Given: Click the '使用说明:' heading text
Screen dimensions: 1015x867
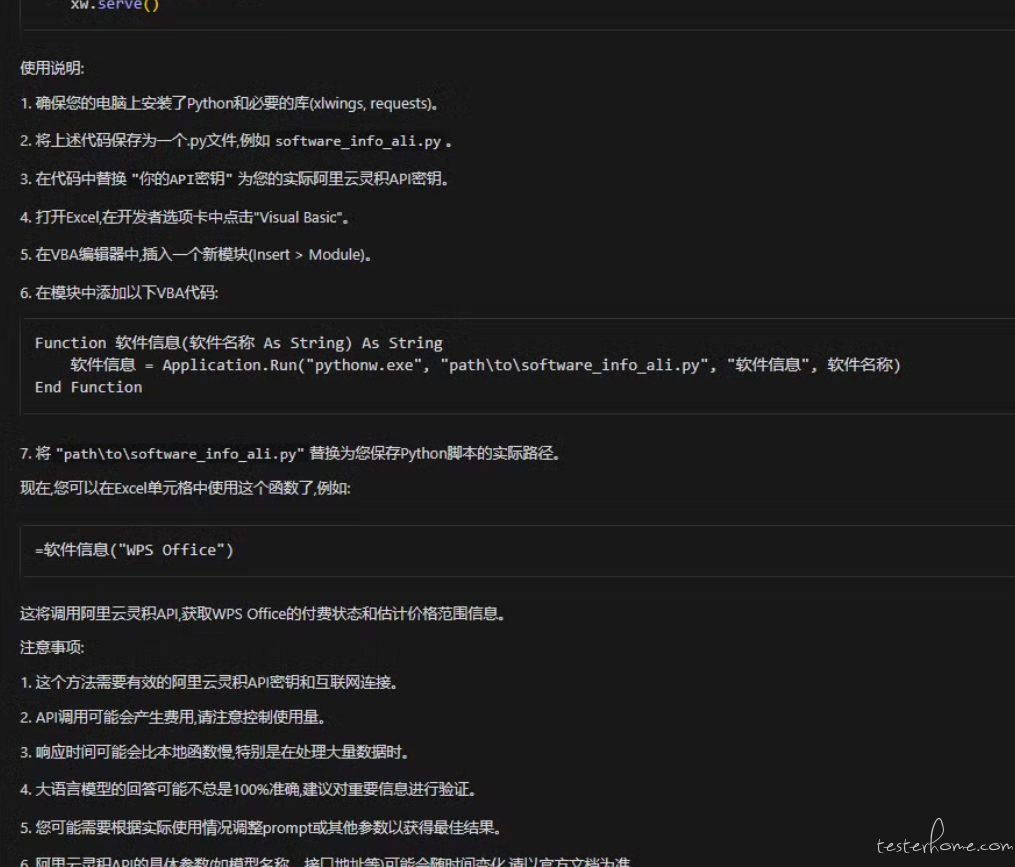Looking at the screenshot, I should (52, 68).
